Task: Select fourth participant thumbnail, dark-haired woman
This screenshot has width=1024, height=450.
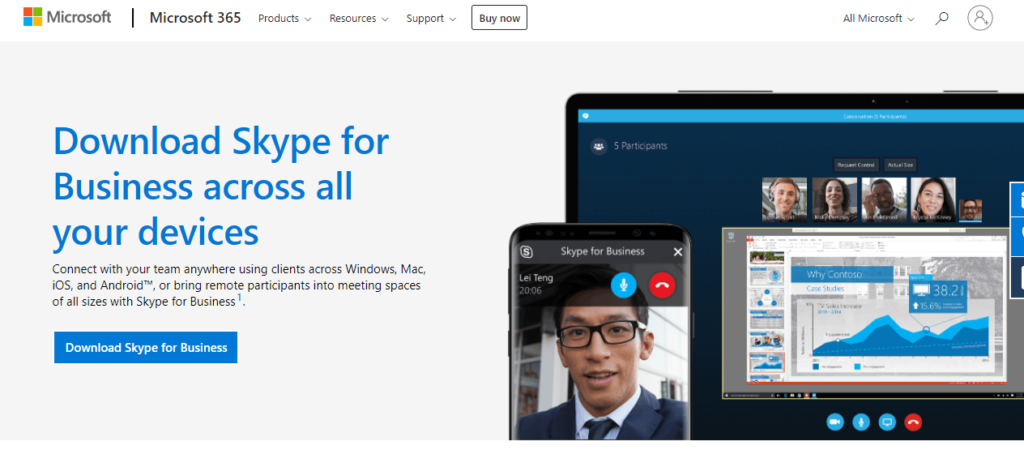Action: pyautogui.click(x=933, y=199)
